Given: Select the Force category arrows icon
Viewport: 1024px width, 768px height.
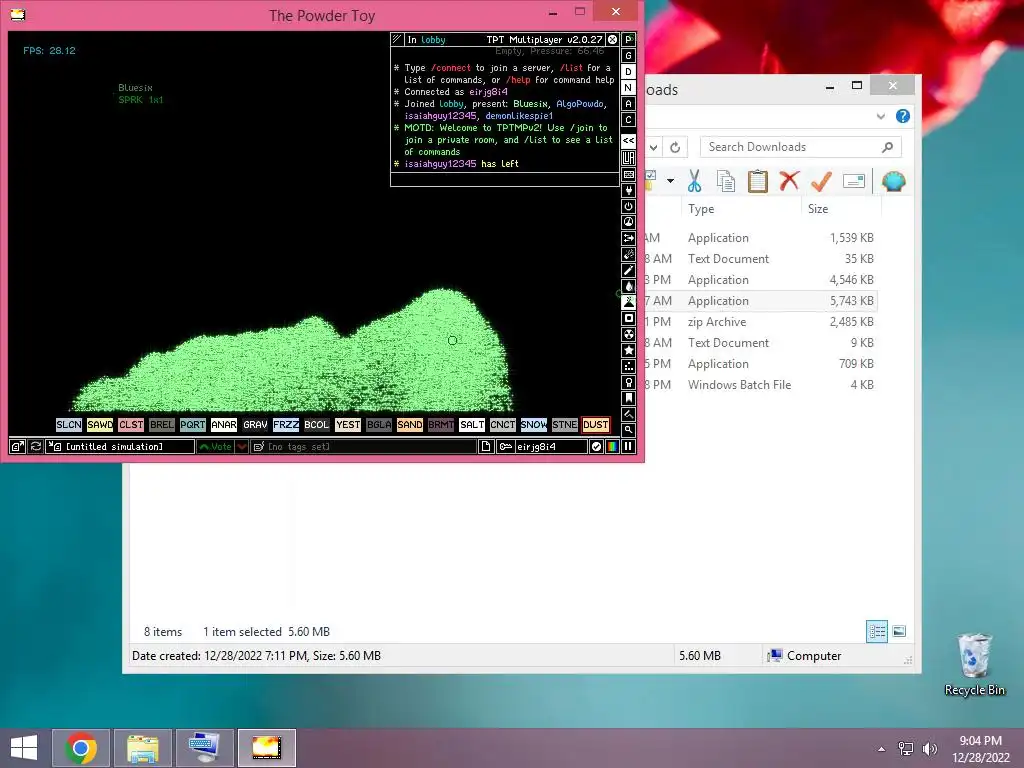Looking at the screenshot, I should point(628,238).
